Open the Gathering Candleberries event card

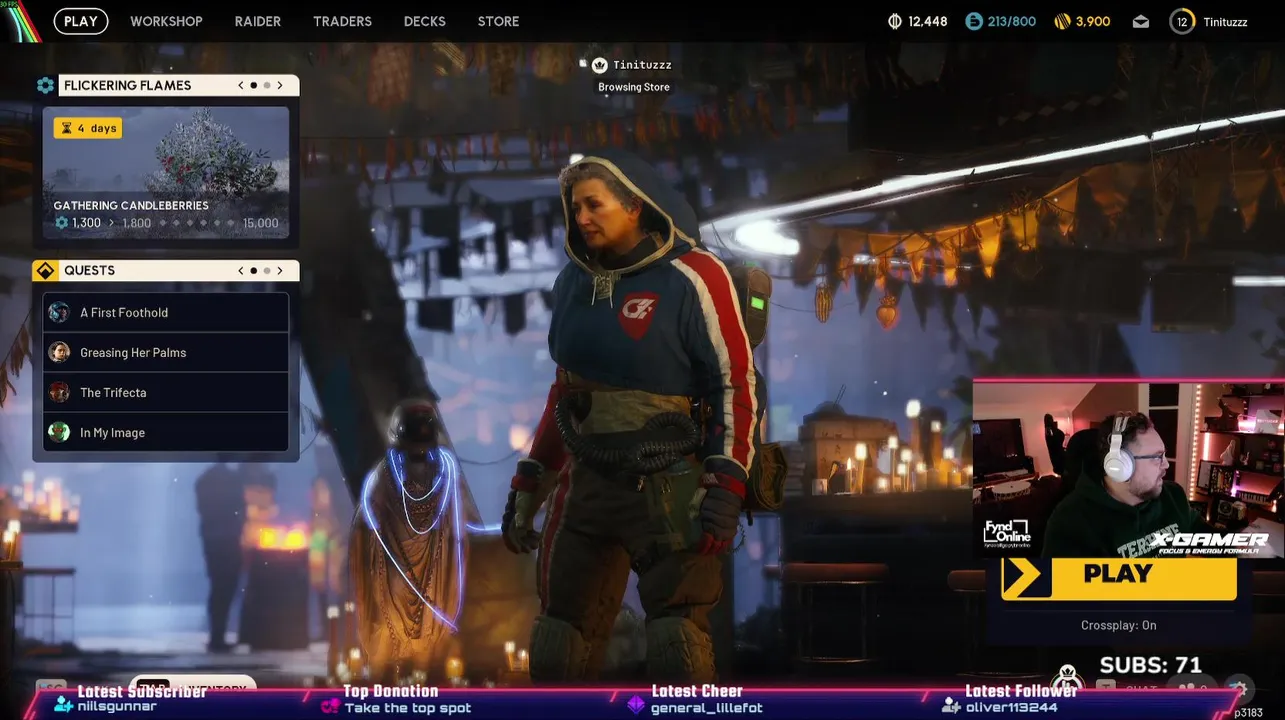tap(166, 173)
